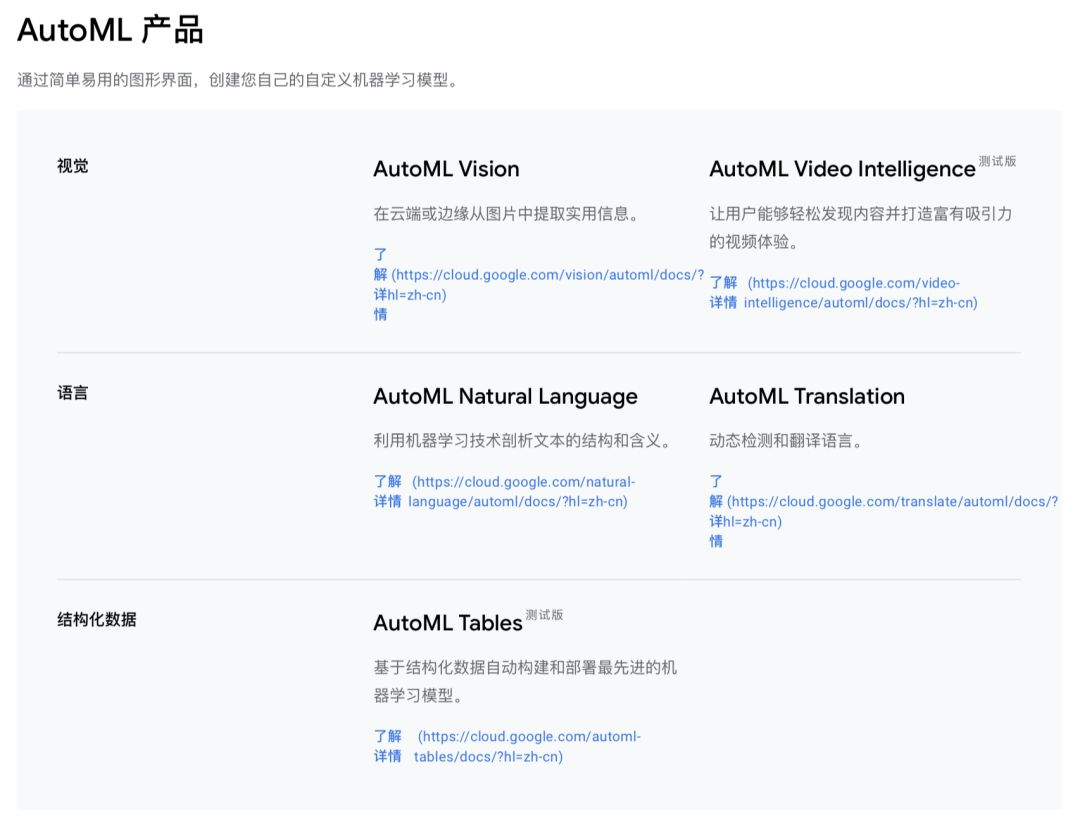1080x822 pixels.
Task: Click the AutoML 产品 page title
Action: 110,30
